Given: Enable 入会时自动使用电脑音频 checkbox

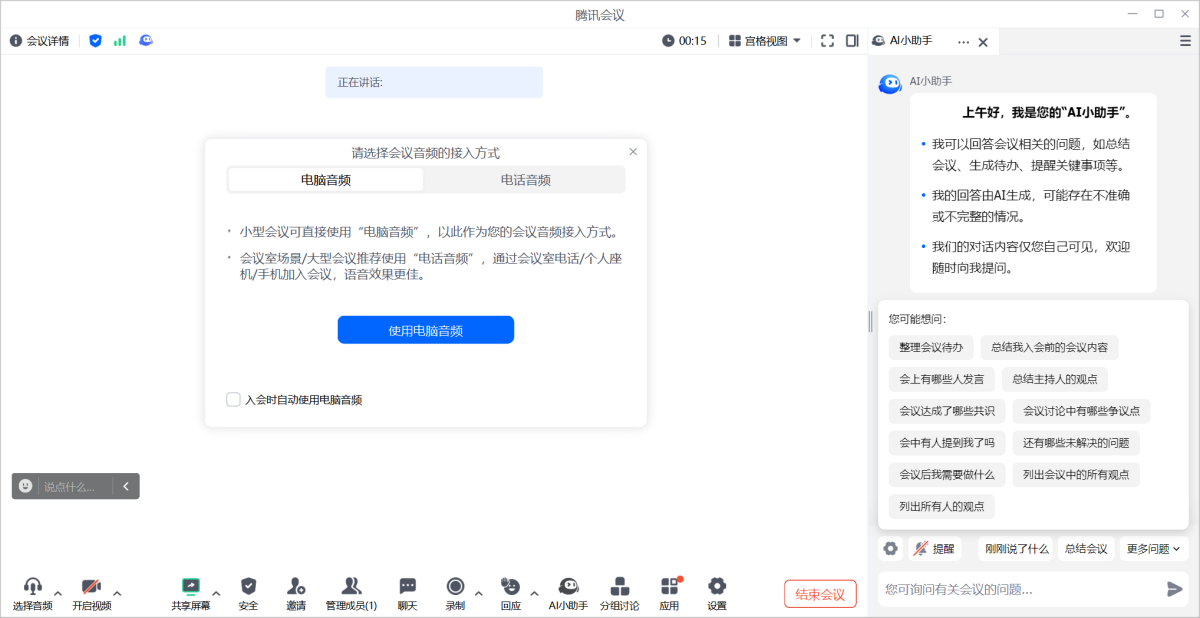Looking at the screenshot, I should point(232,399).
